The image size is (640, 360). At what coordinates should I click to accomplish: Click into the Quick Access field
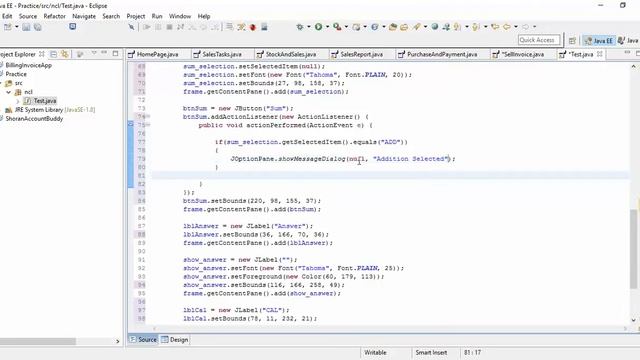pyautogui.click(x=539, y=40)
